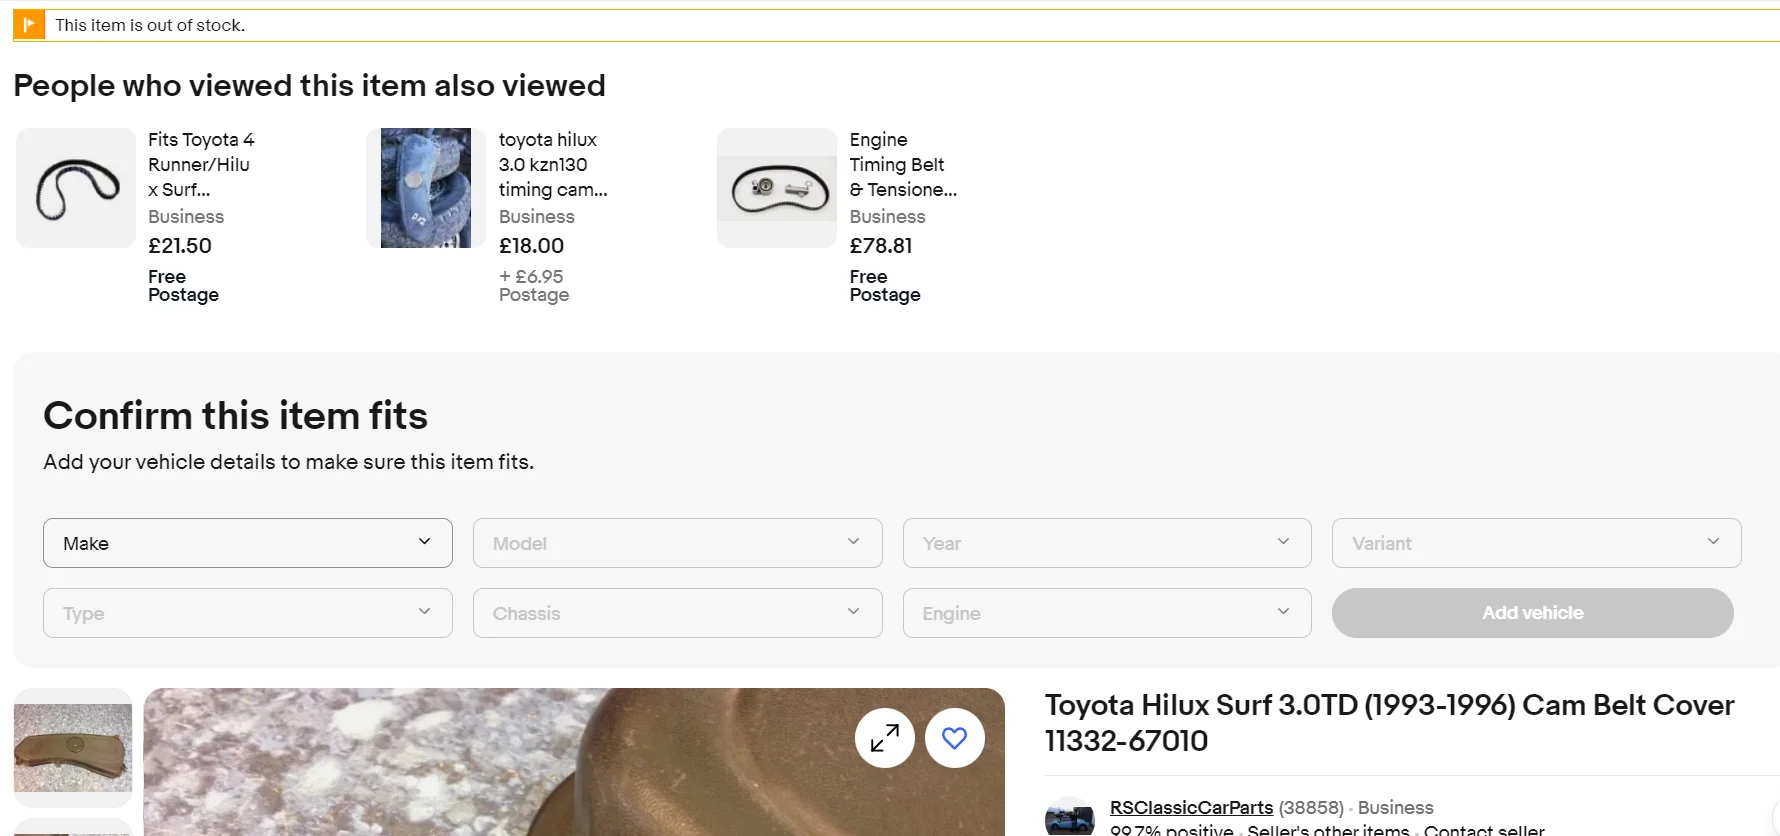Click the orange out-of-stock flag icon

click(29, 25)
